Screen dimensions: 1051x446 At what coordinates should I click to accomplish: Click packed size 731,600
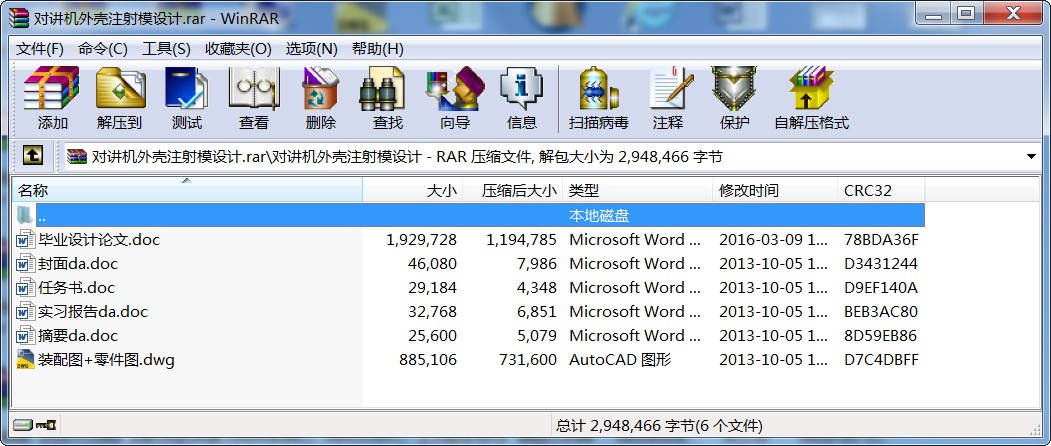click(528, 359)
